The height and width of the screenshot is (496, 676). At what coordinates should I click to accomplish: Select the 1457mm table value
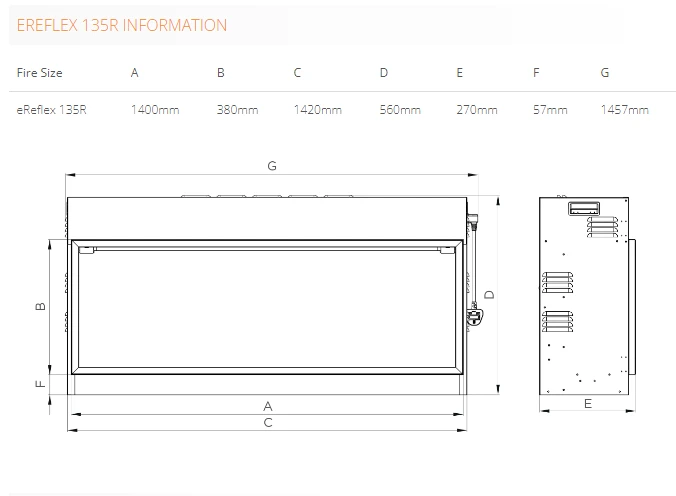point(624,109)
